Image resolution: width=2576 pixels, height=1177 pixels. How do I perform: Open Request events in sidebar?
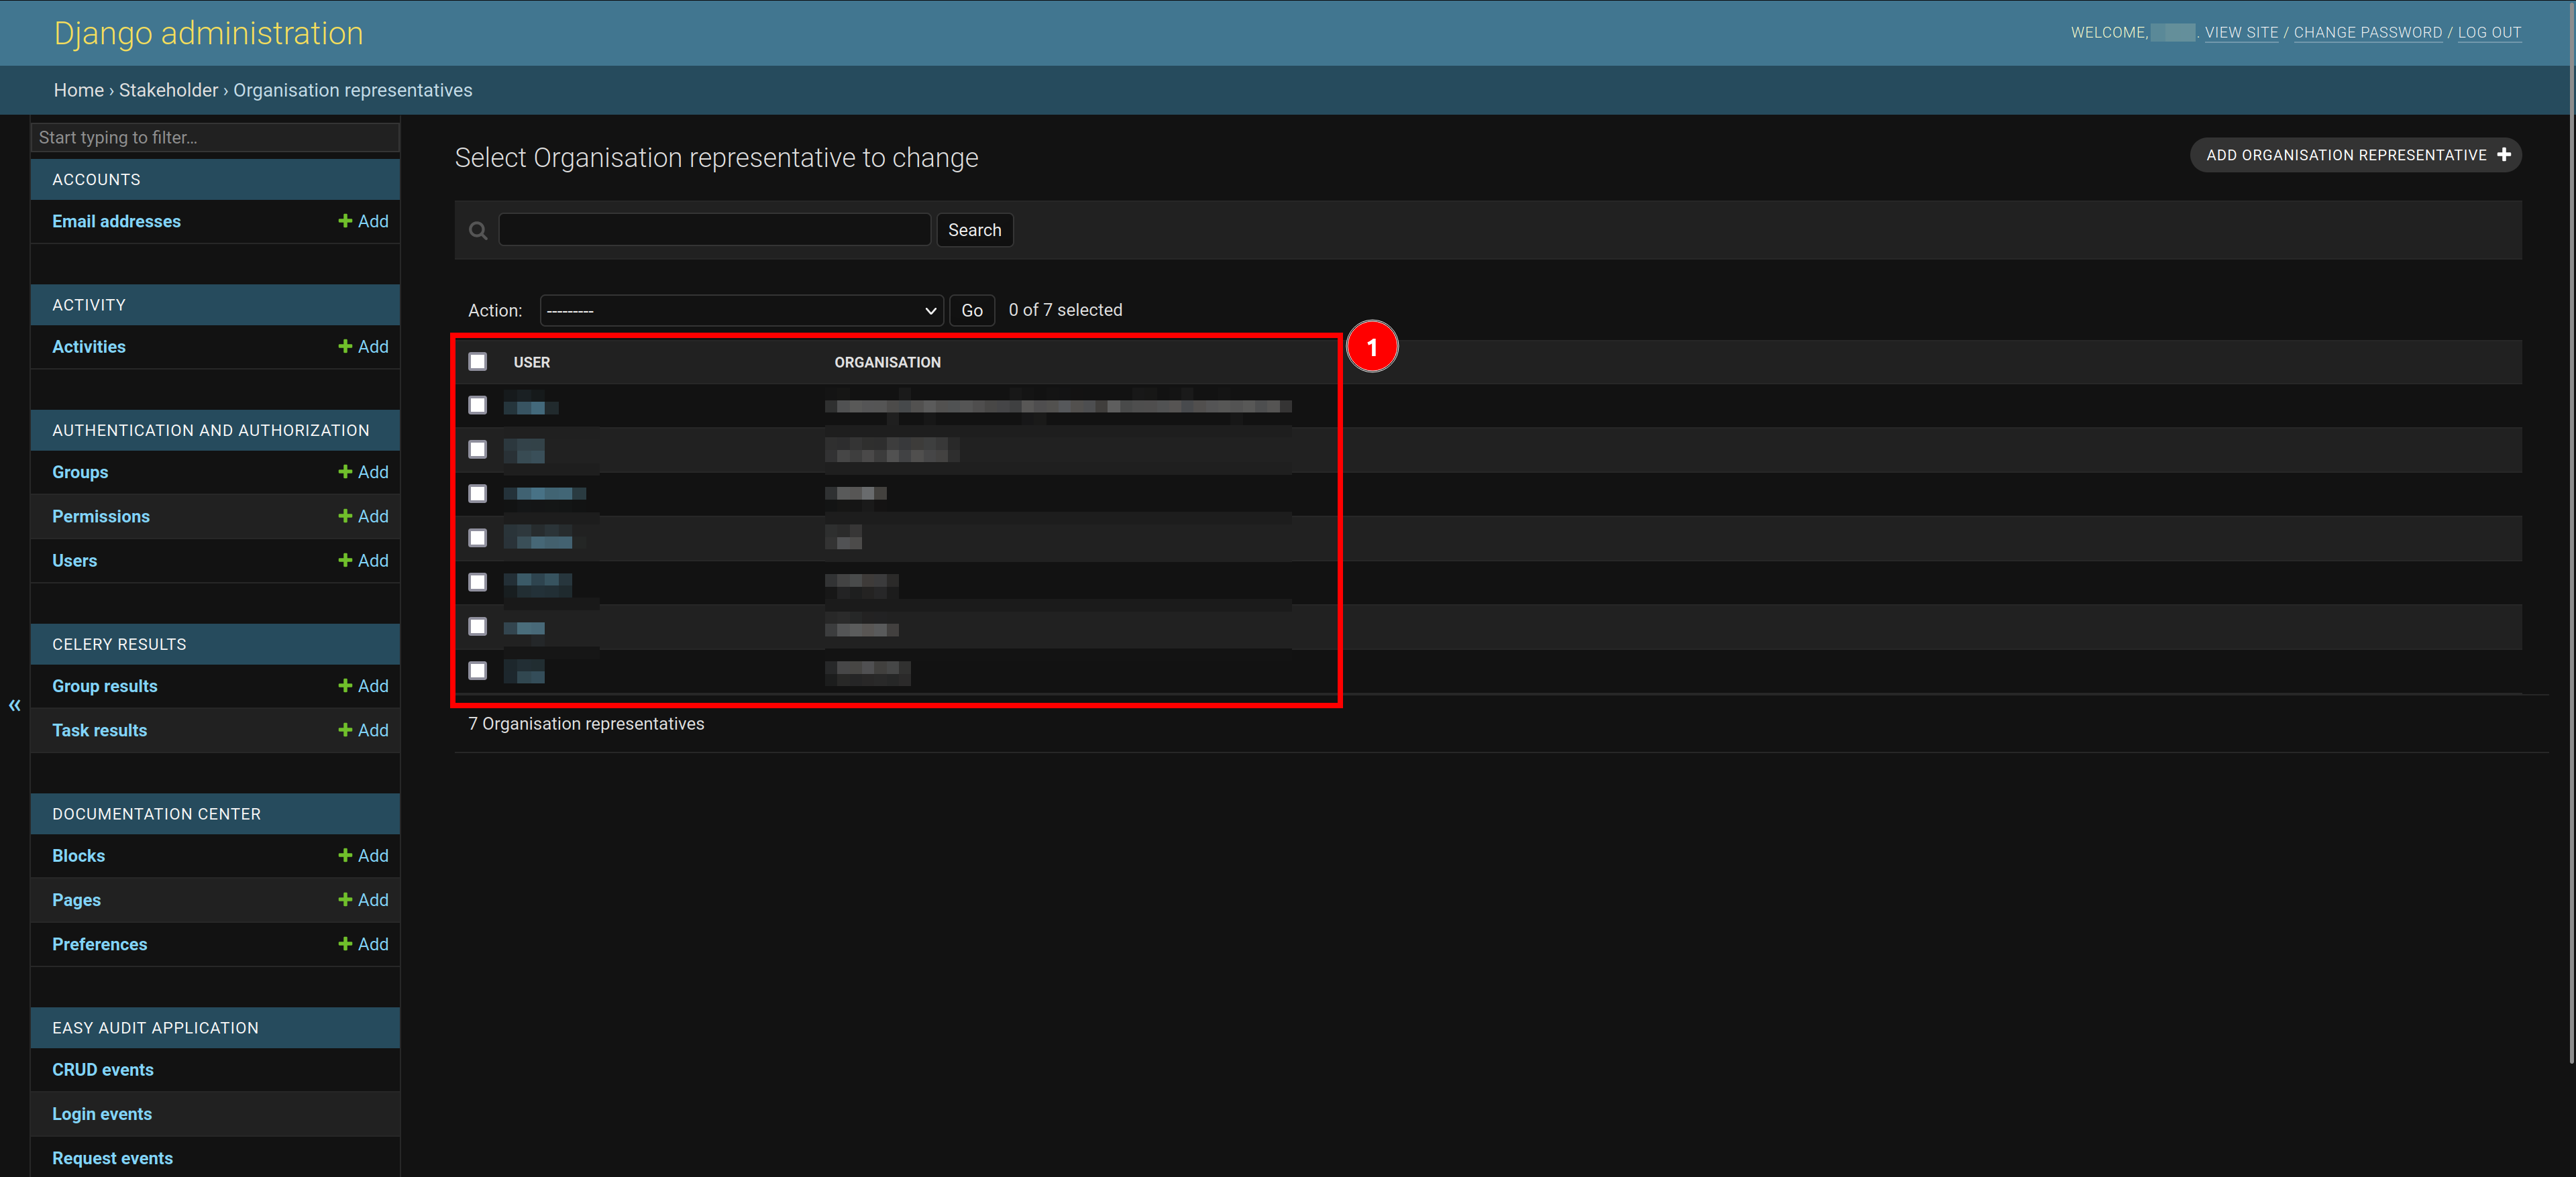tap(113, 1158)
